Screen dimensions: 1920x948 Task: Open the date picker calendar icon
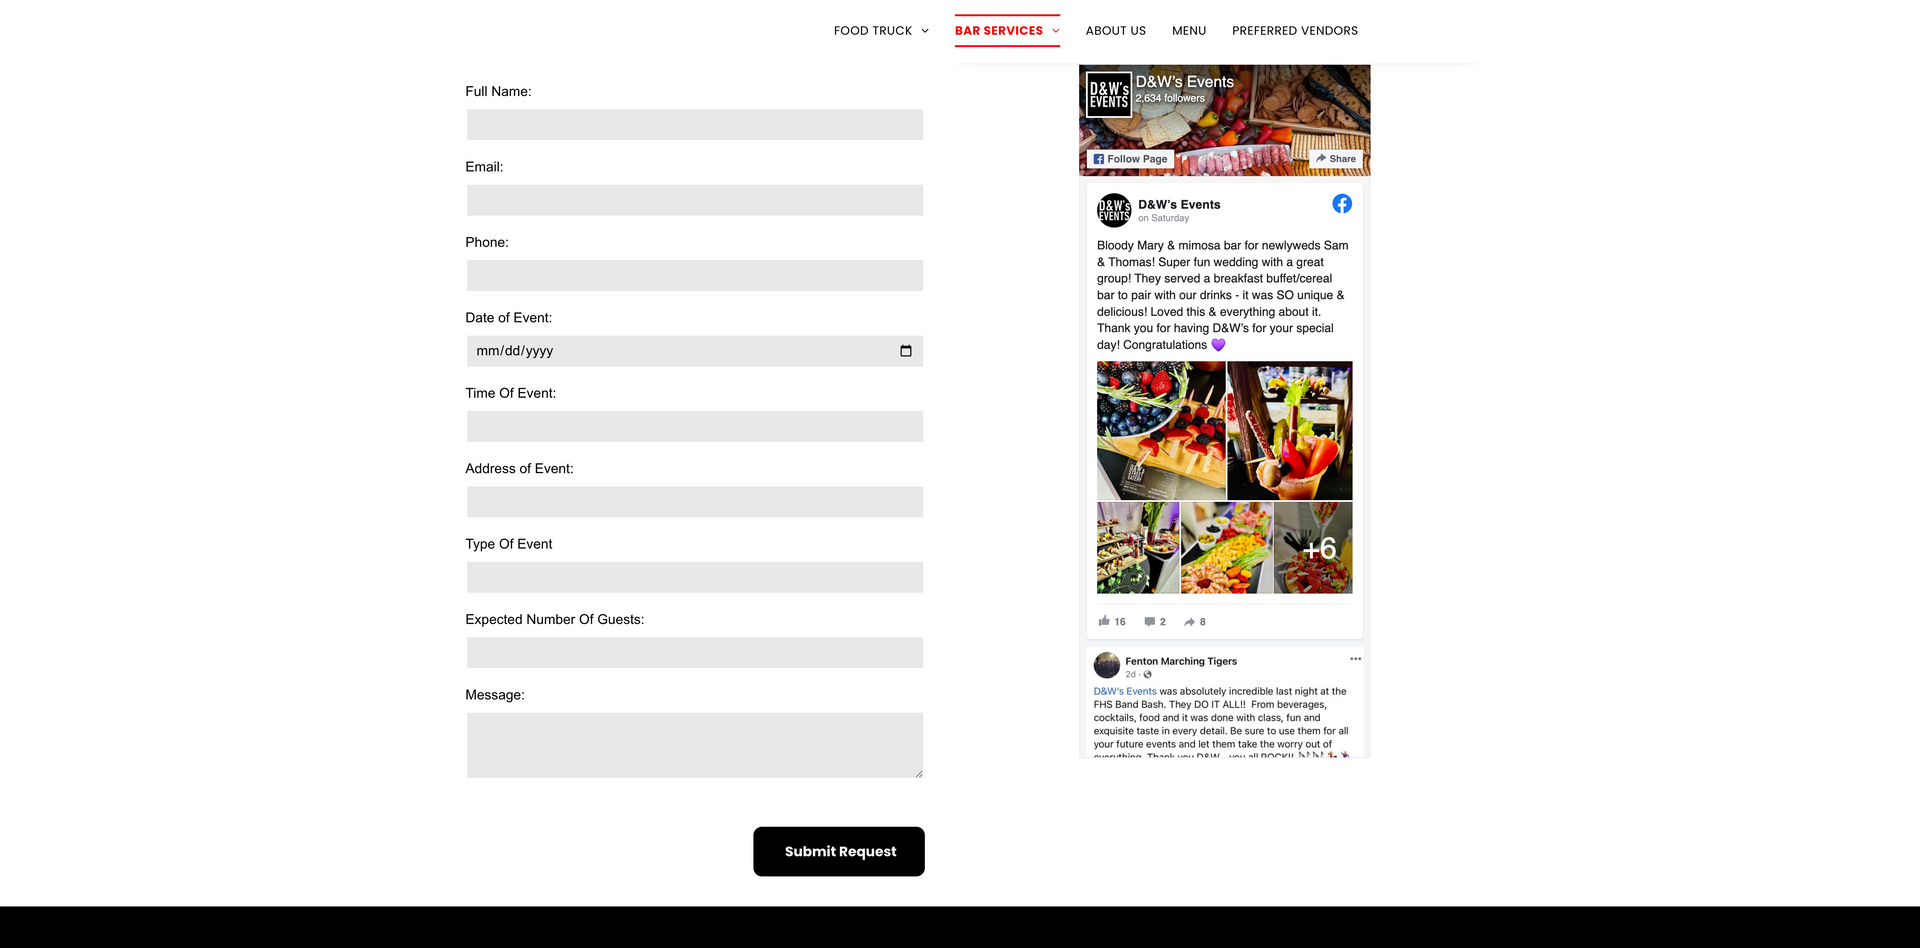click(906, 351)
